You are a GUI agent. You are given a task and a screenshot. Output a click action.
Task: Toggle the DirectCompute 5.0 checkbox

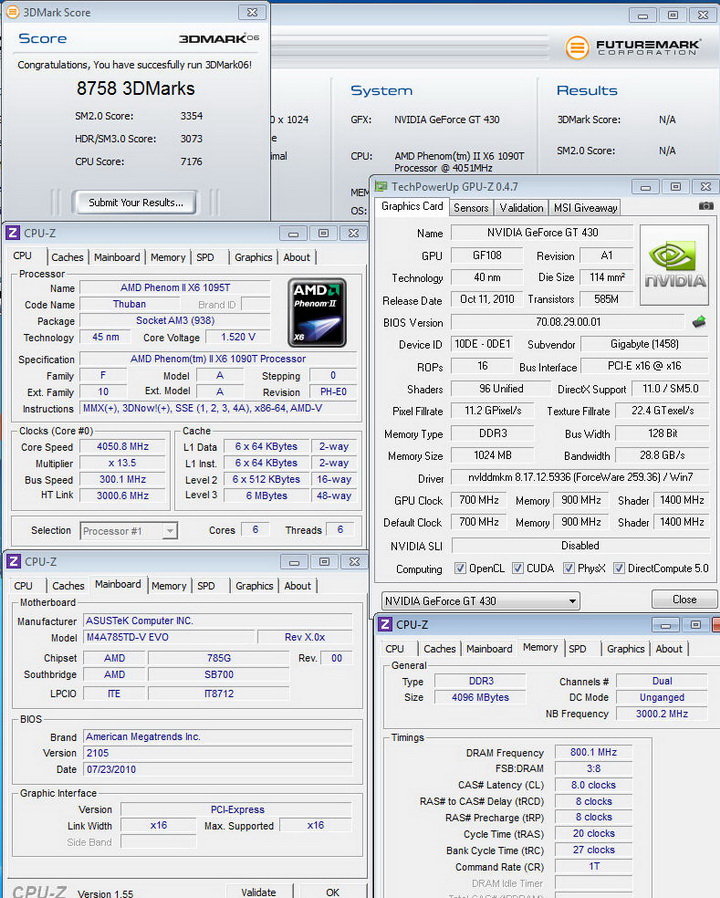pos(619,568)
